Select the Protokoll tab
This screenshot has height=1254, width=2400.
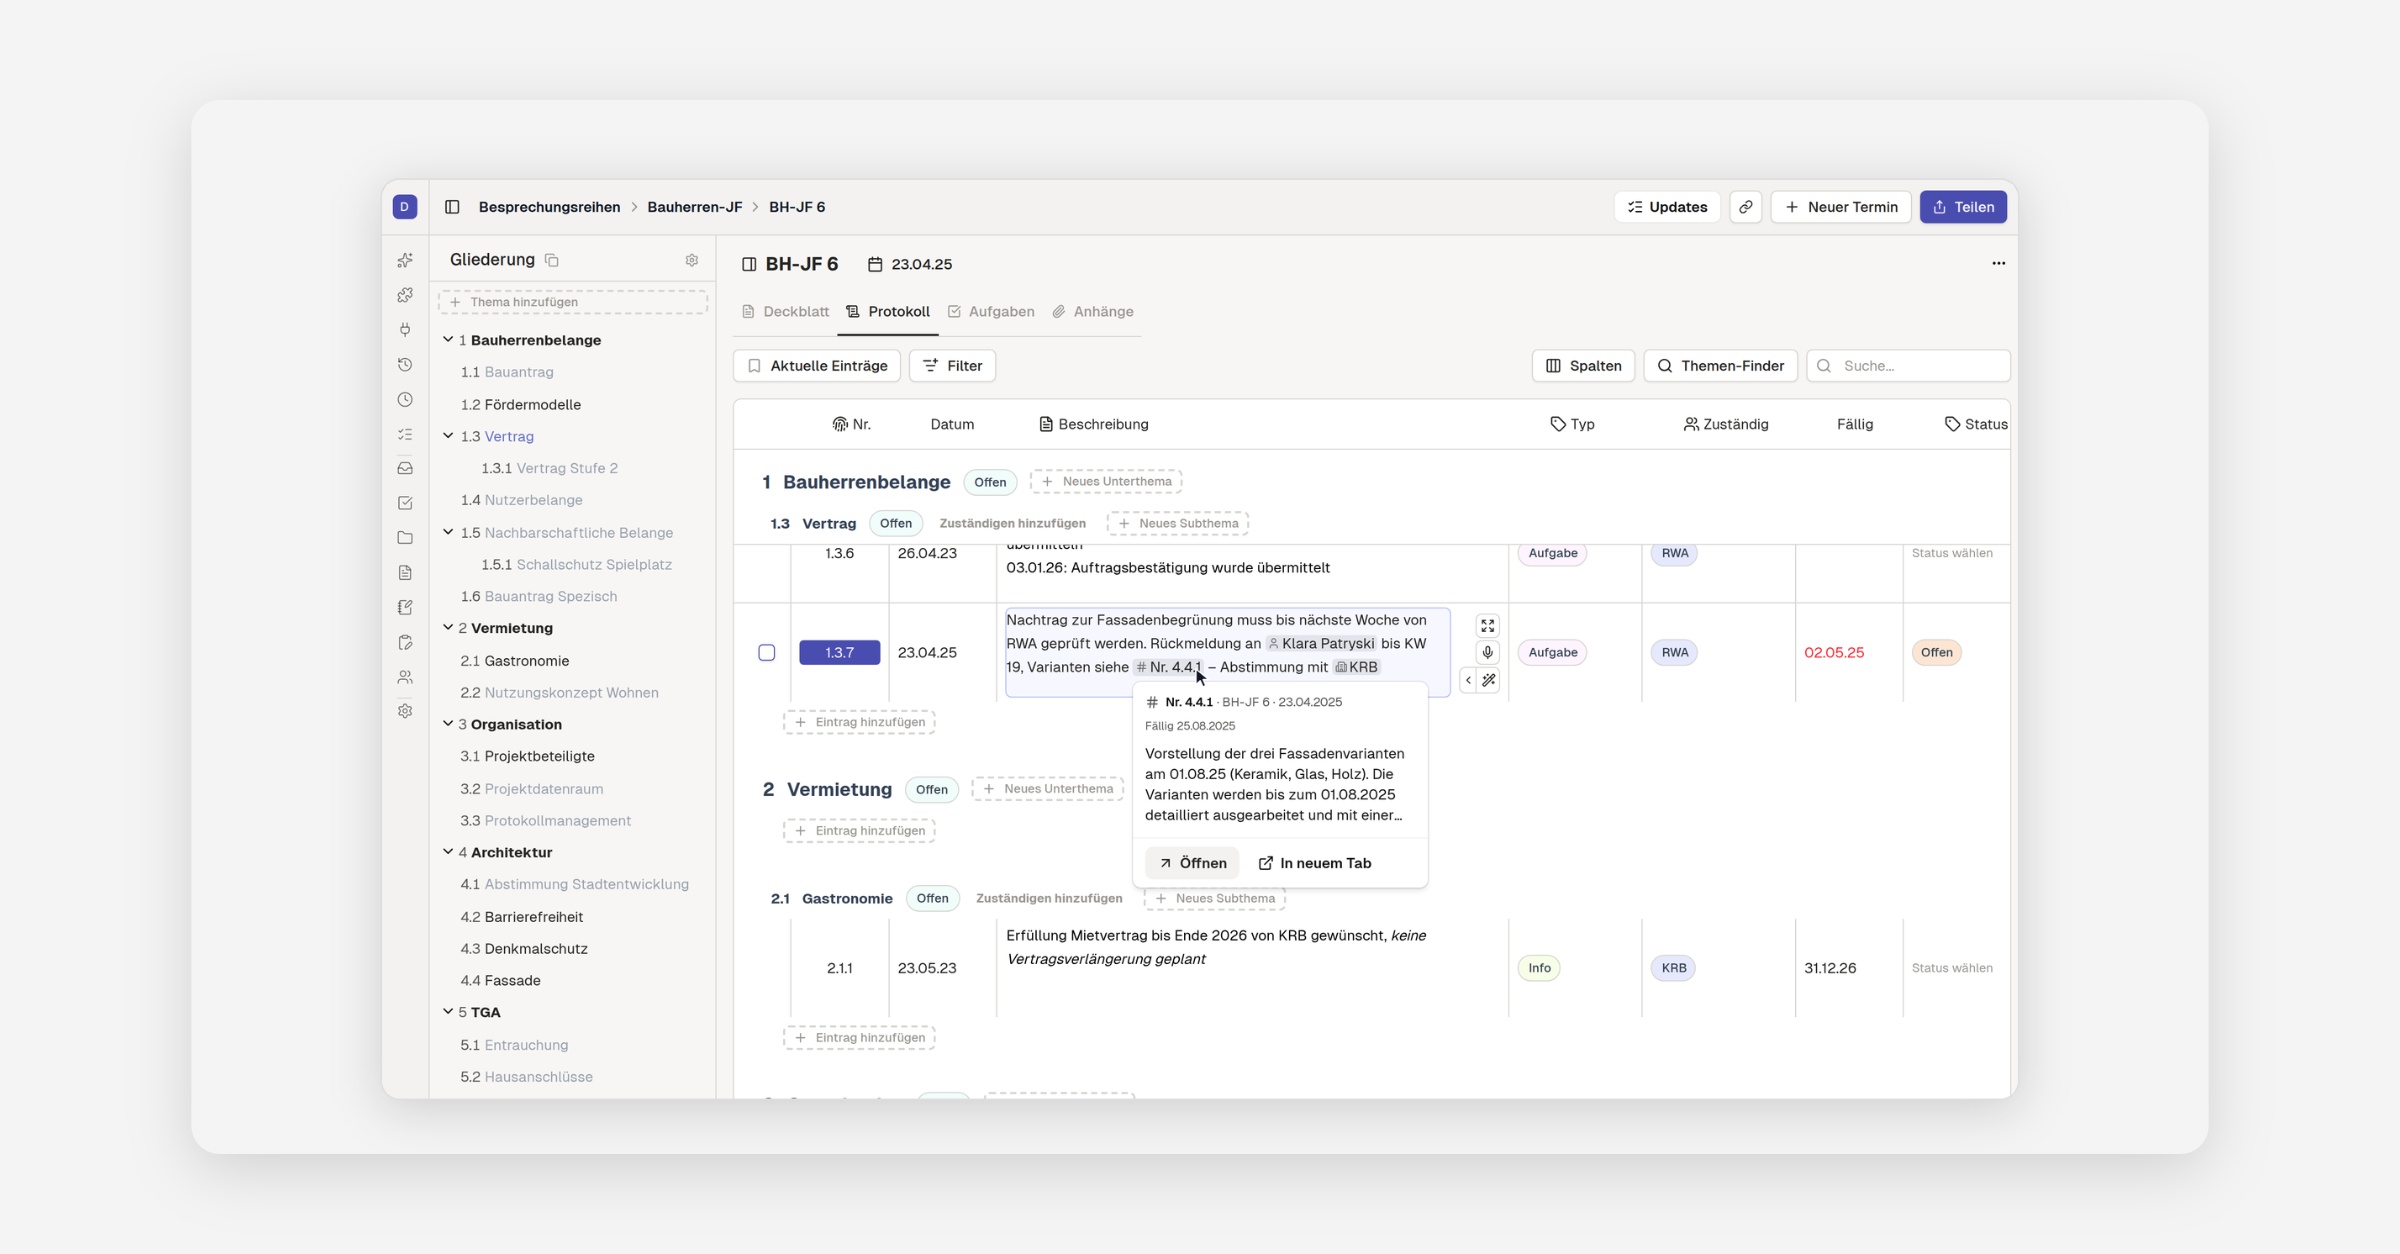[888, 312]
